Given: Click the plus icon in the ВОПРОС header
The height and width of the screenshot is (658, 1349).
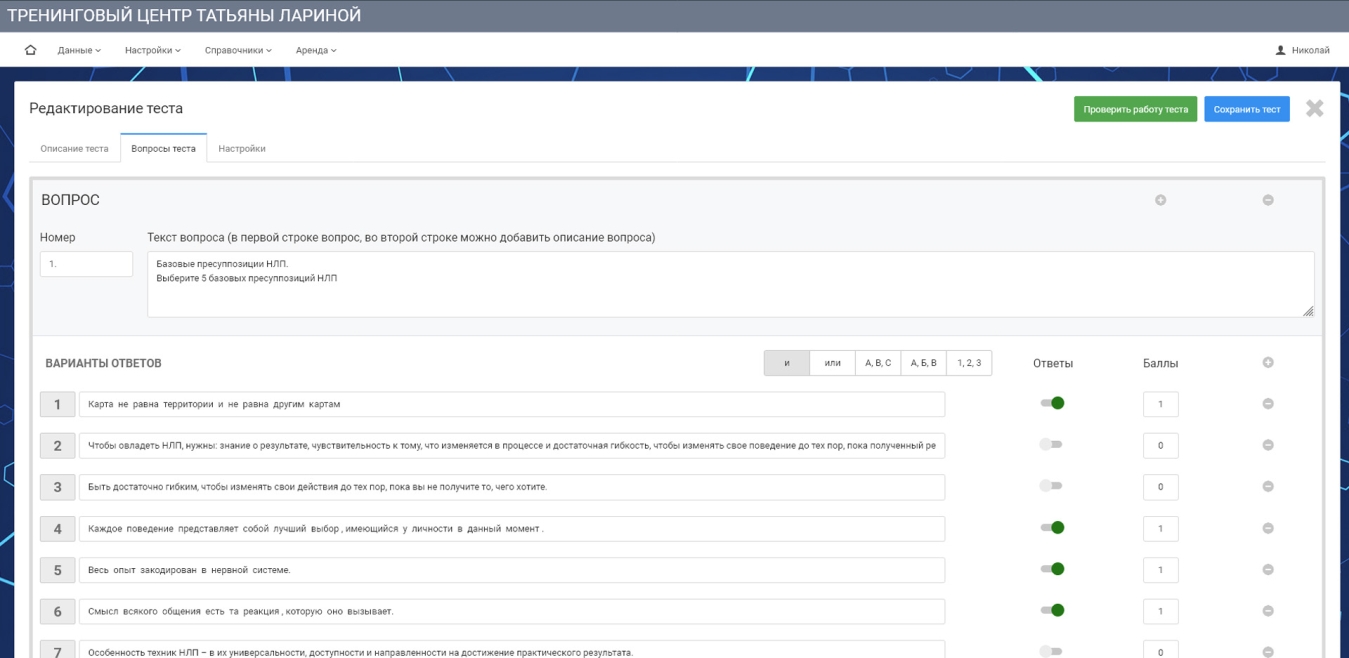Looking at the screenshot, I should click(x=1160, y=200).
